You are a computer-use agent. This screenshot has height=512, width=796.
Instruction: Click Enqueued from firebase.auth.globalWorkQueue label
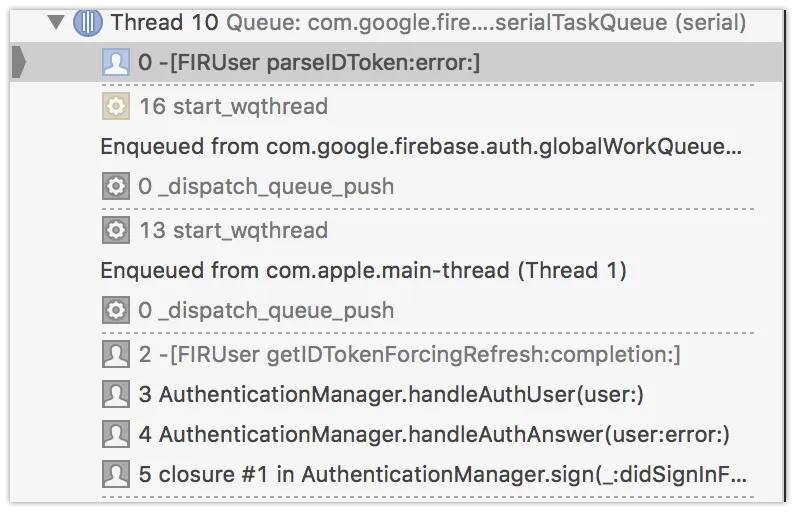[x=421, y=147]
